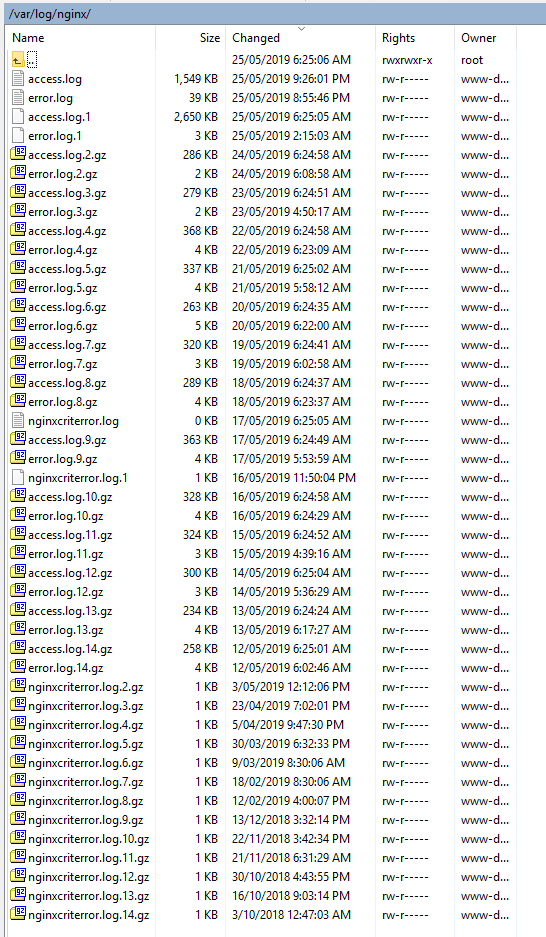Click the access.log file icon
Screen dimensions: 546x937
(18, 79)
